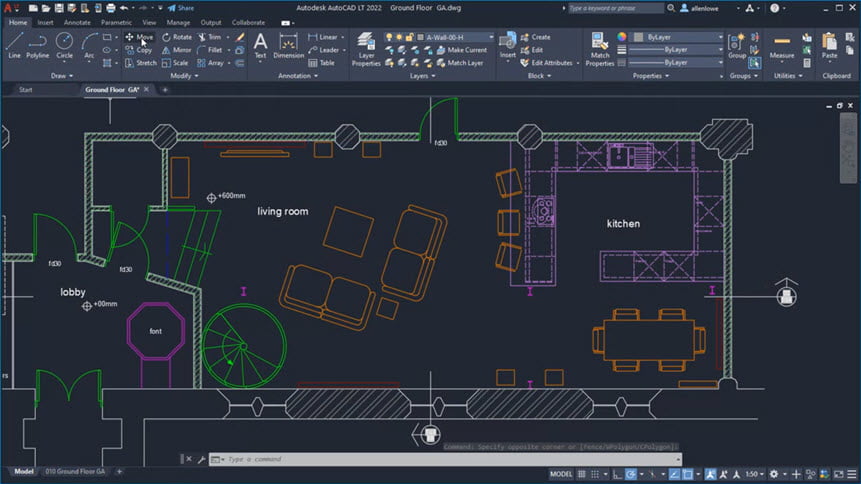Toggle the drawing grid display
Screen dimensions: 861x484
coord(582,474)
